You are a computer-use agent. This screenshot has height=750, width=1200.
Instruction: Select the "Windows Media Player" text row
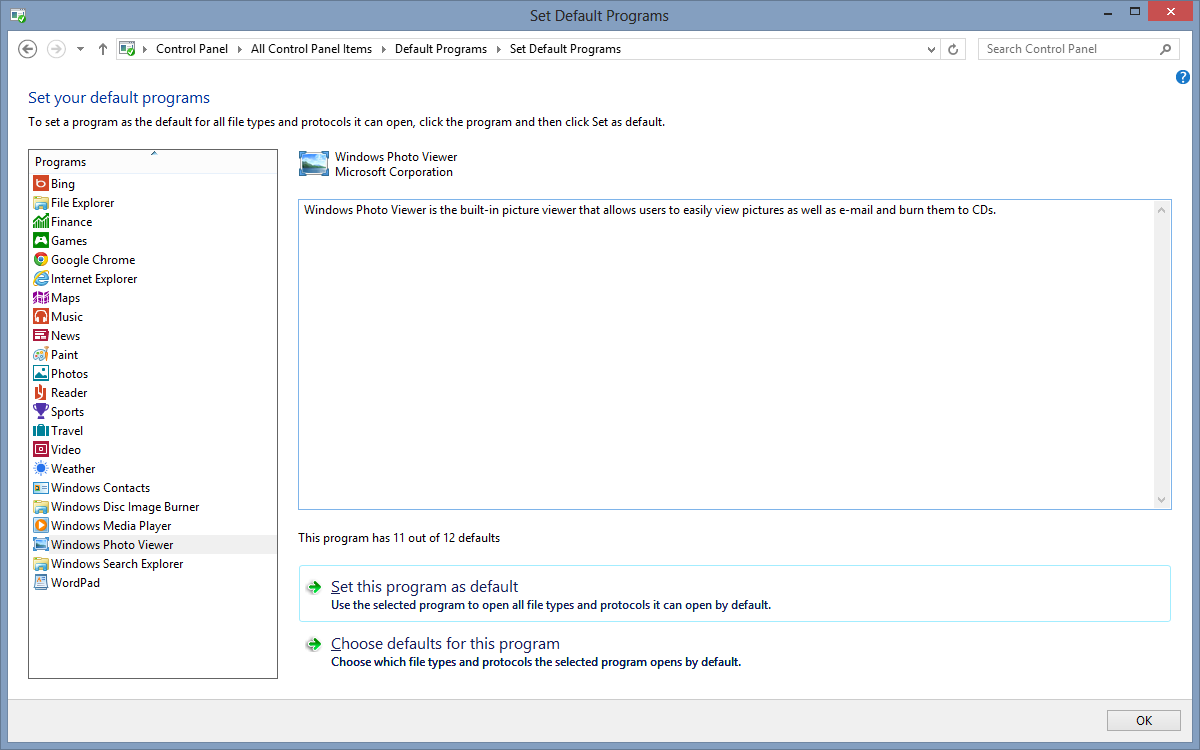coord(111,526)
